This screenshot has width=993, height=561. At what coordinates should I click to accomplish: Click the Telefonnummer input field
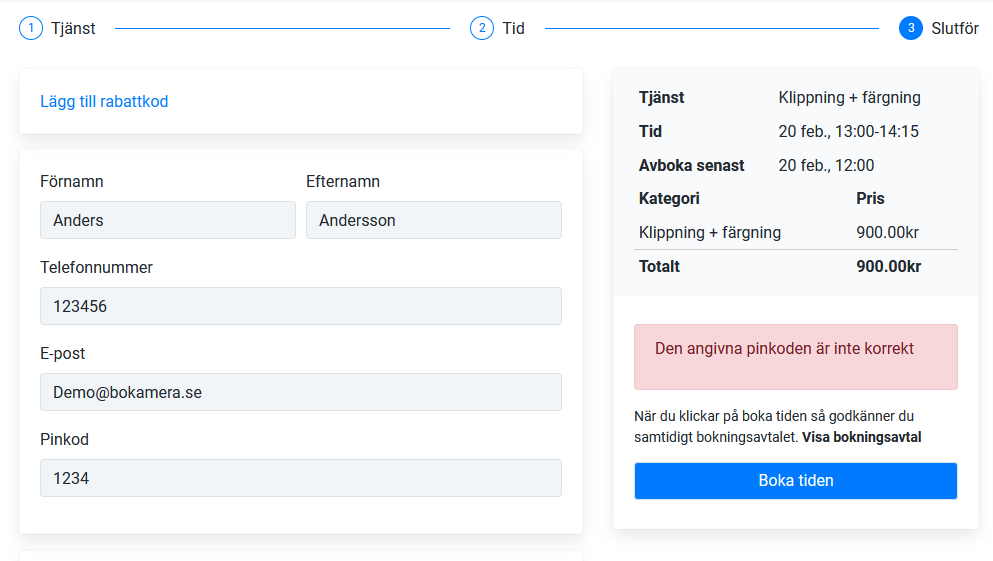[x=301, y=306]
